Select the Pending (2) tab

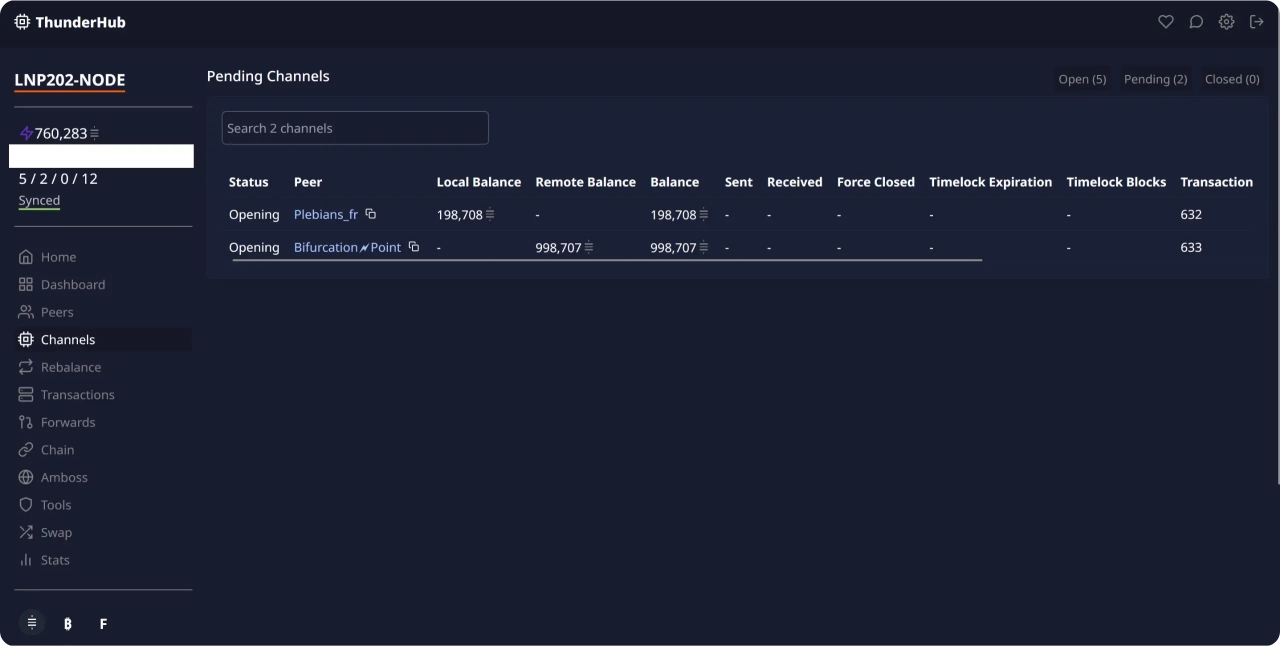[1155, 79]
